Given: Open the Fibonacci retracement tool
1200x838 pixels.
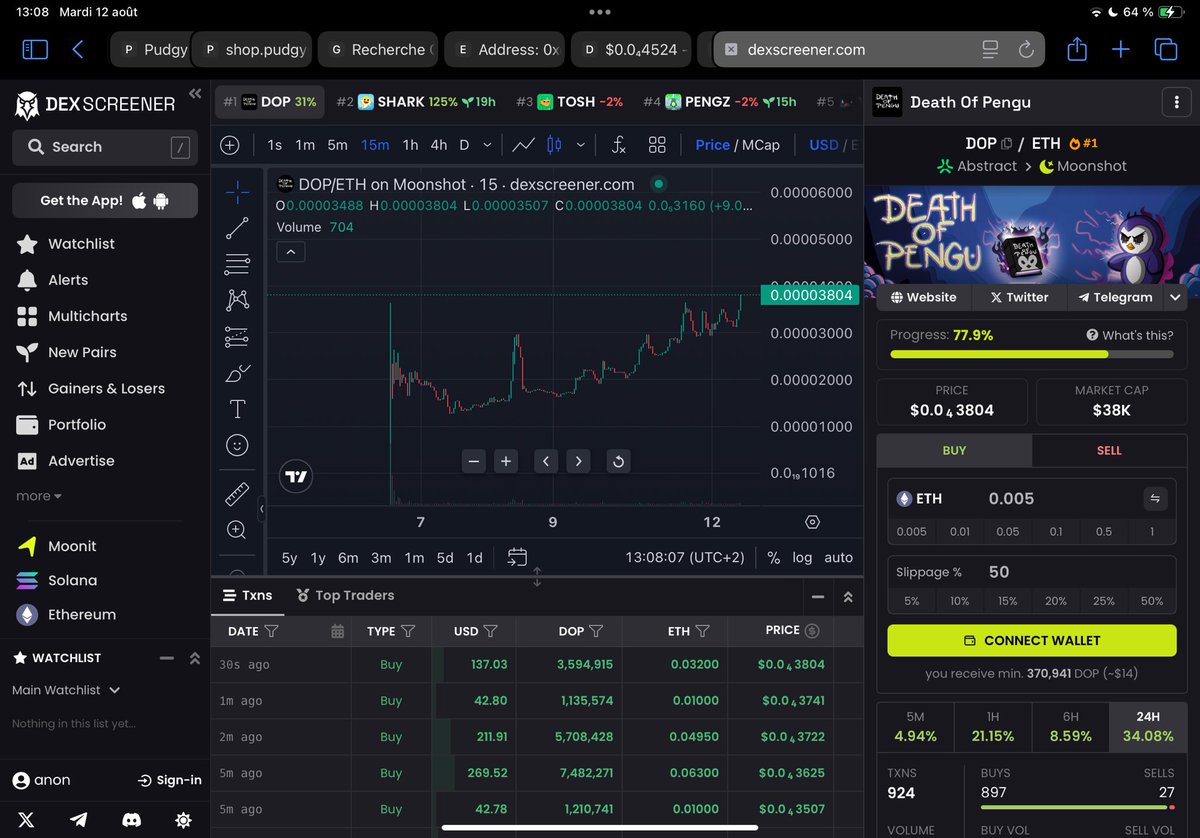Looking at the screenshot, I should click(237, 265).
